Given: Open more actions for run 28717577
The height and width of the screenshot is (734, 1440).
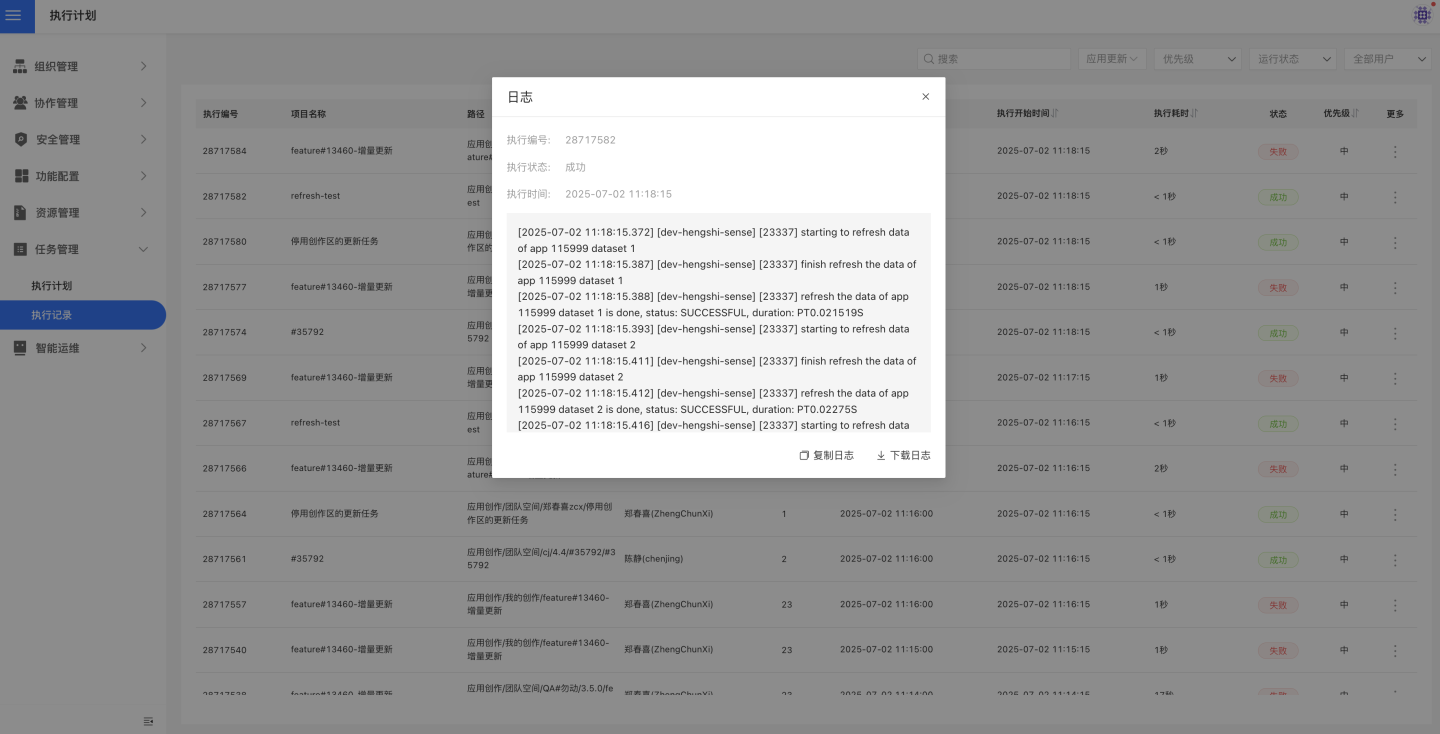Looking at the screenshot, I should click(1395, 287).
